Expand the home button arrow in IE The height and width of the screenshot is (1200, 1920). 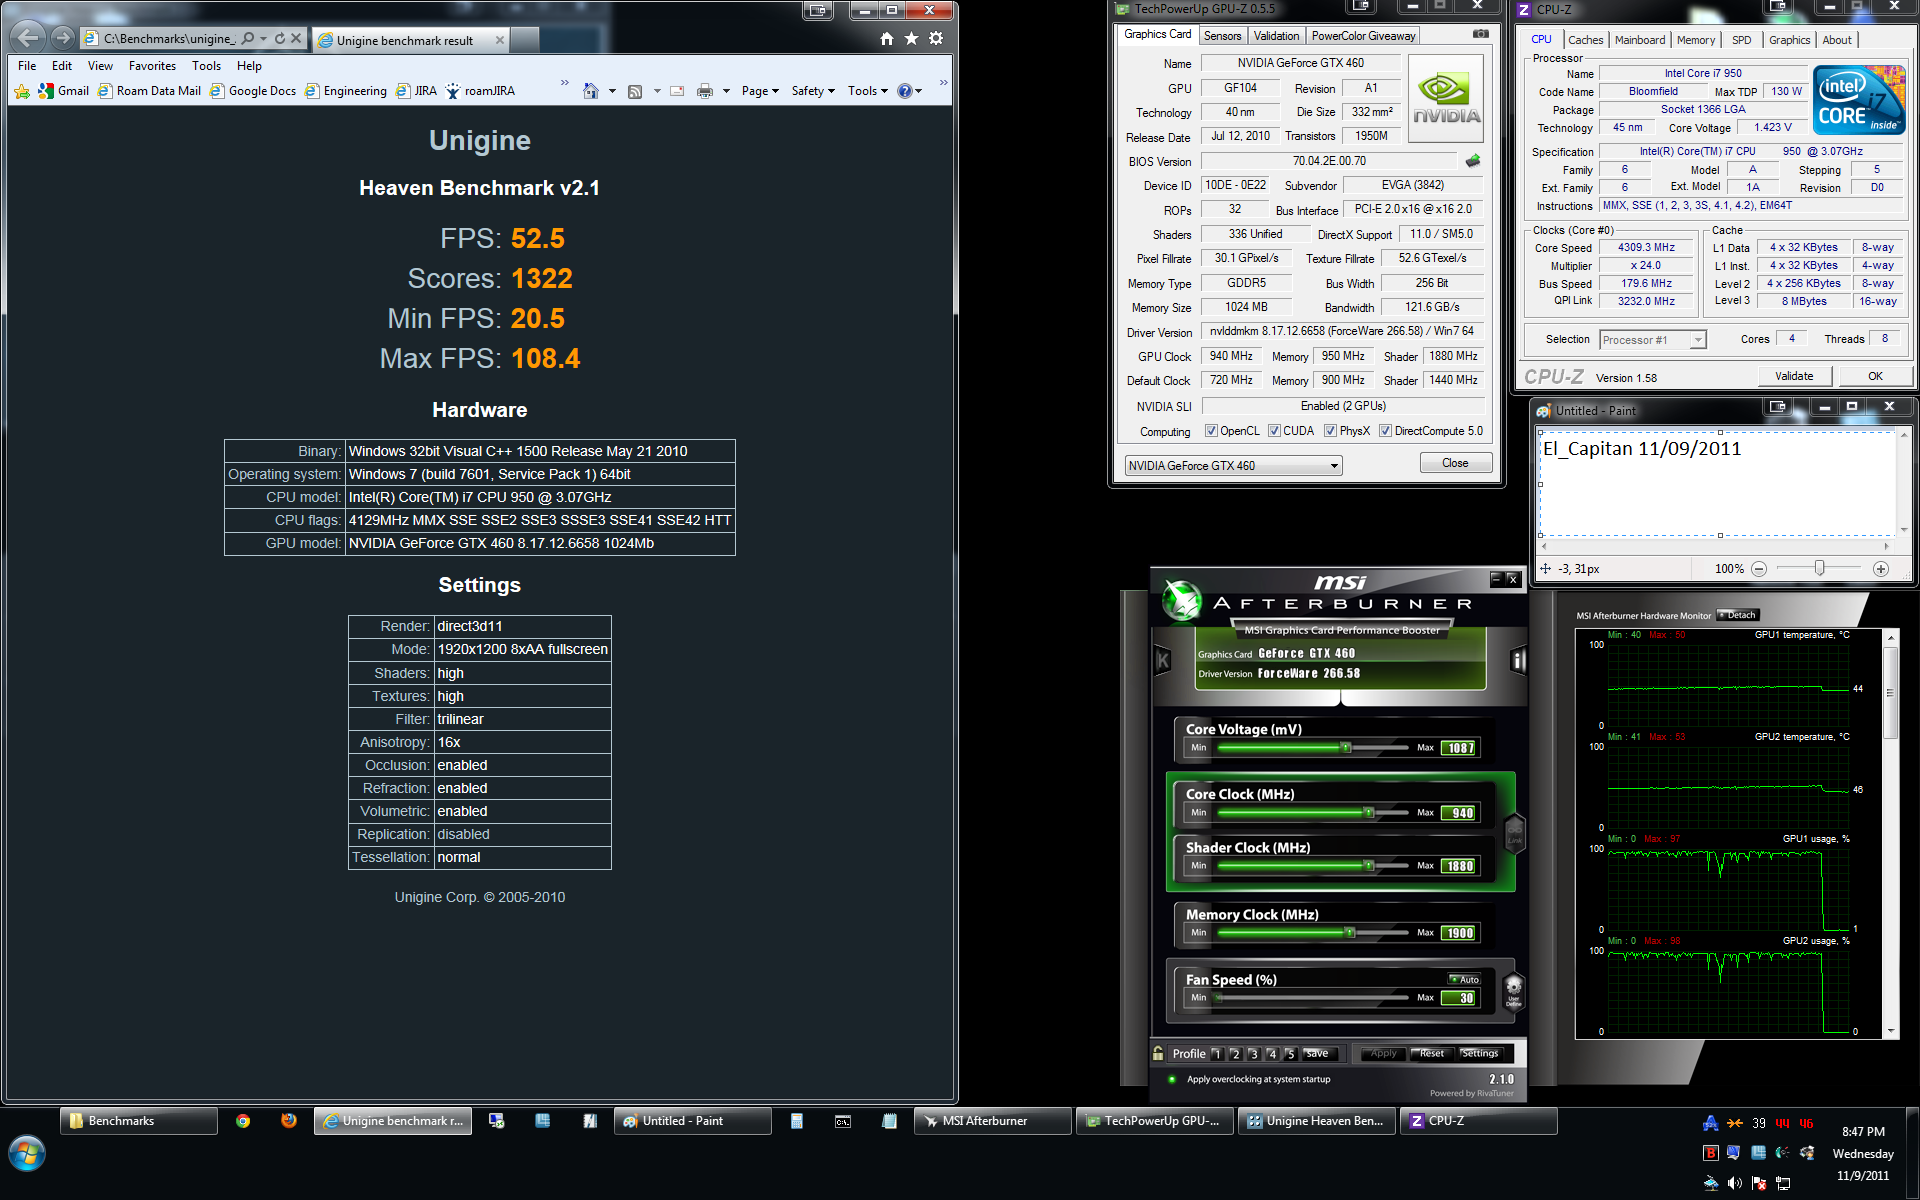(x=612, y=91)
